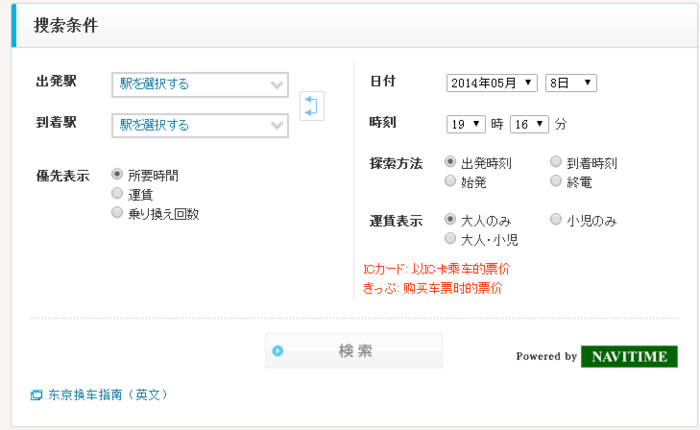Select 大人・小児 fare display option
The image size is (700, 430).
[450, 239]
